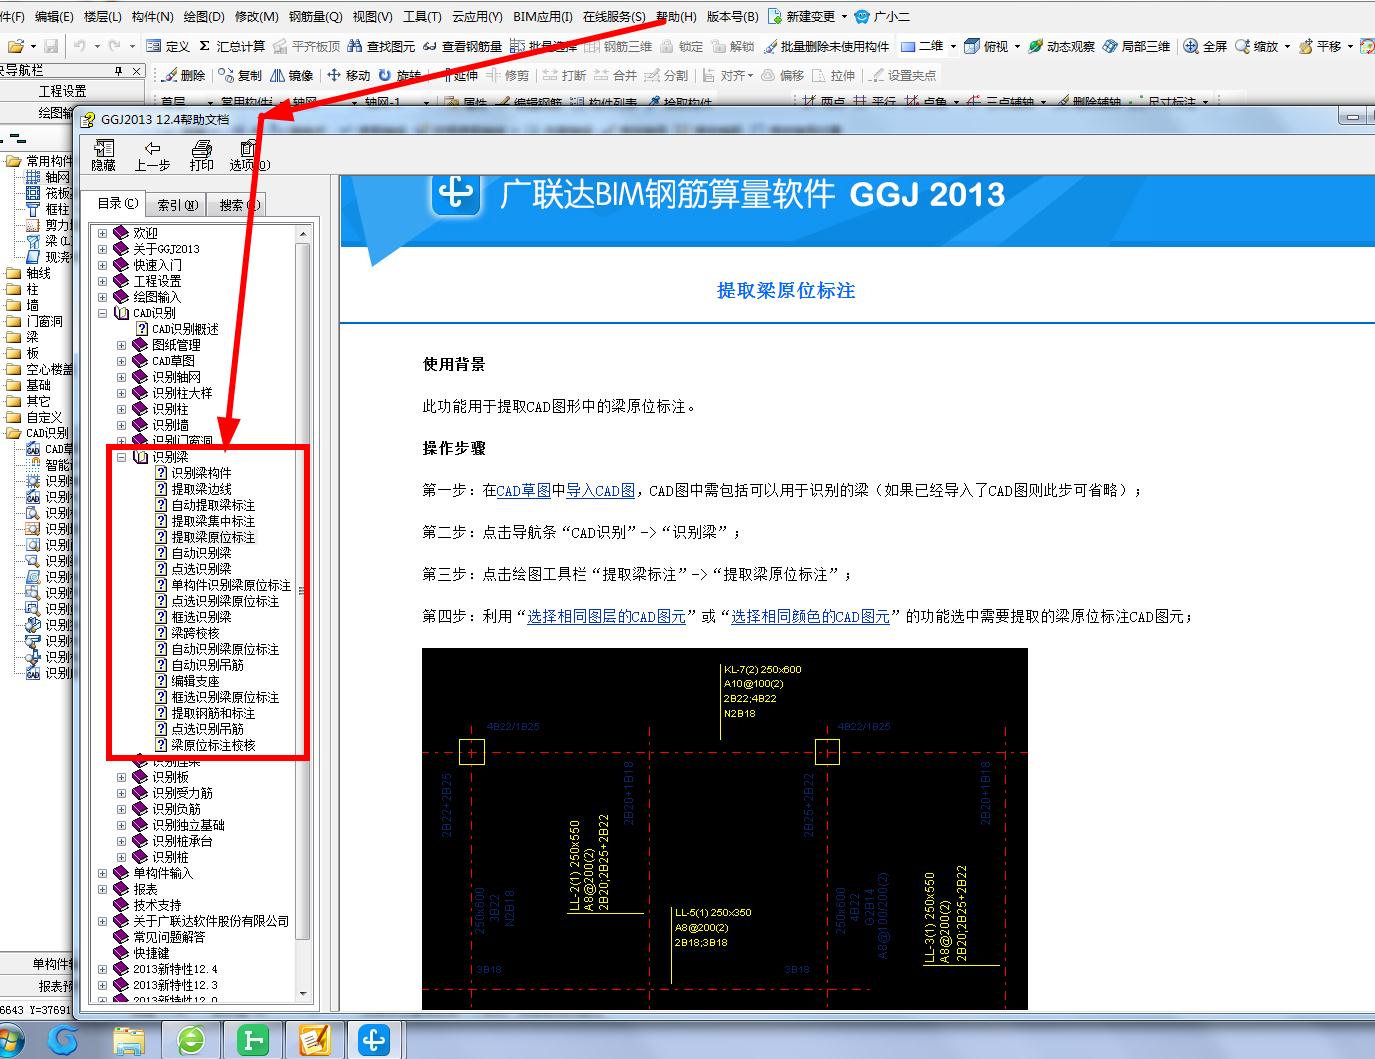
Task: Open the file explorer taskbar icon
Action: click(x=128, y=1040)
